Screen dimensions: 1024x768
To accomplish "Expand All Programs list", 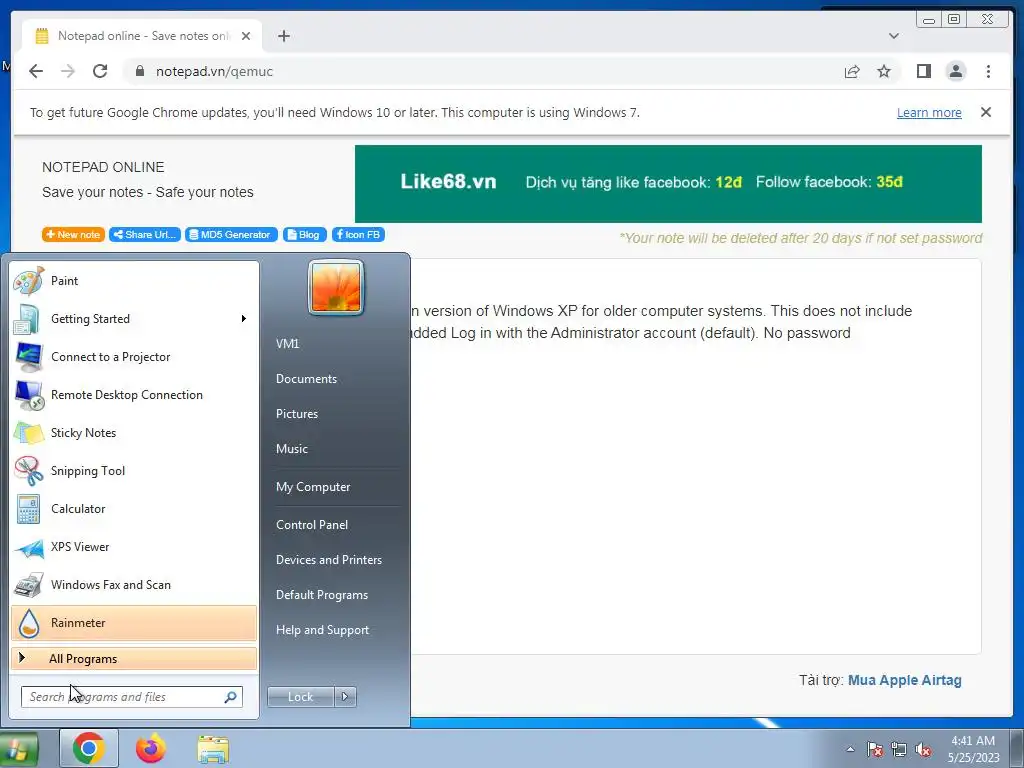I will point(134,658).
